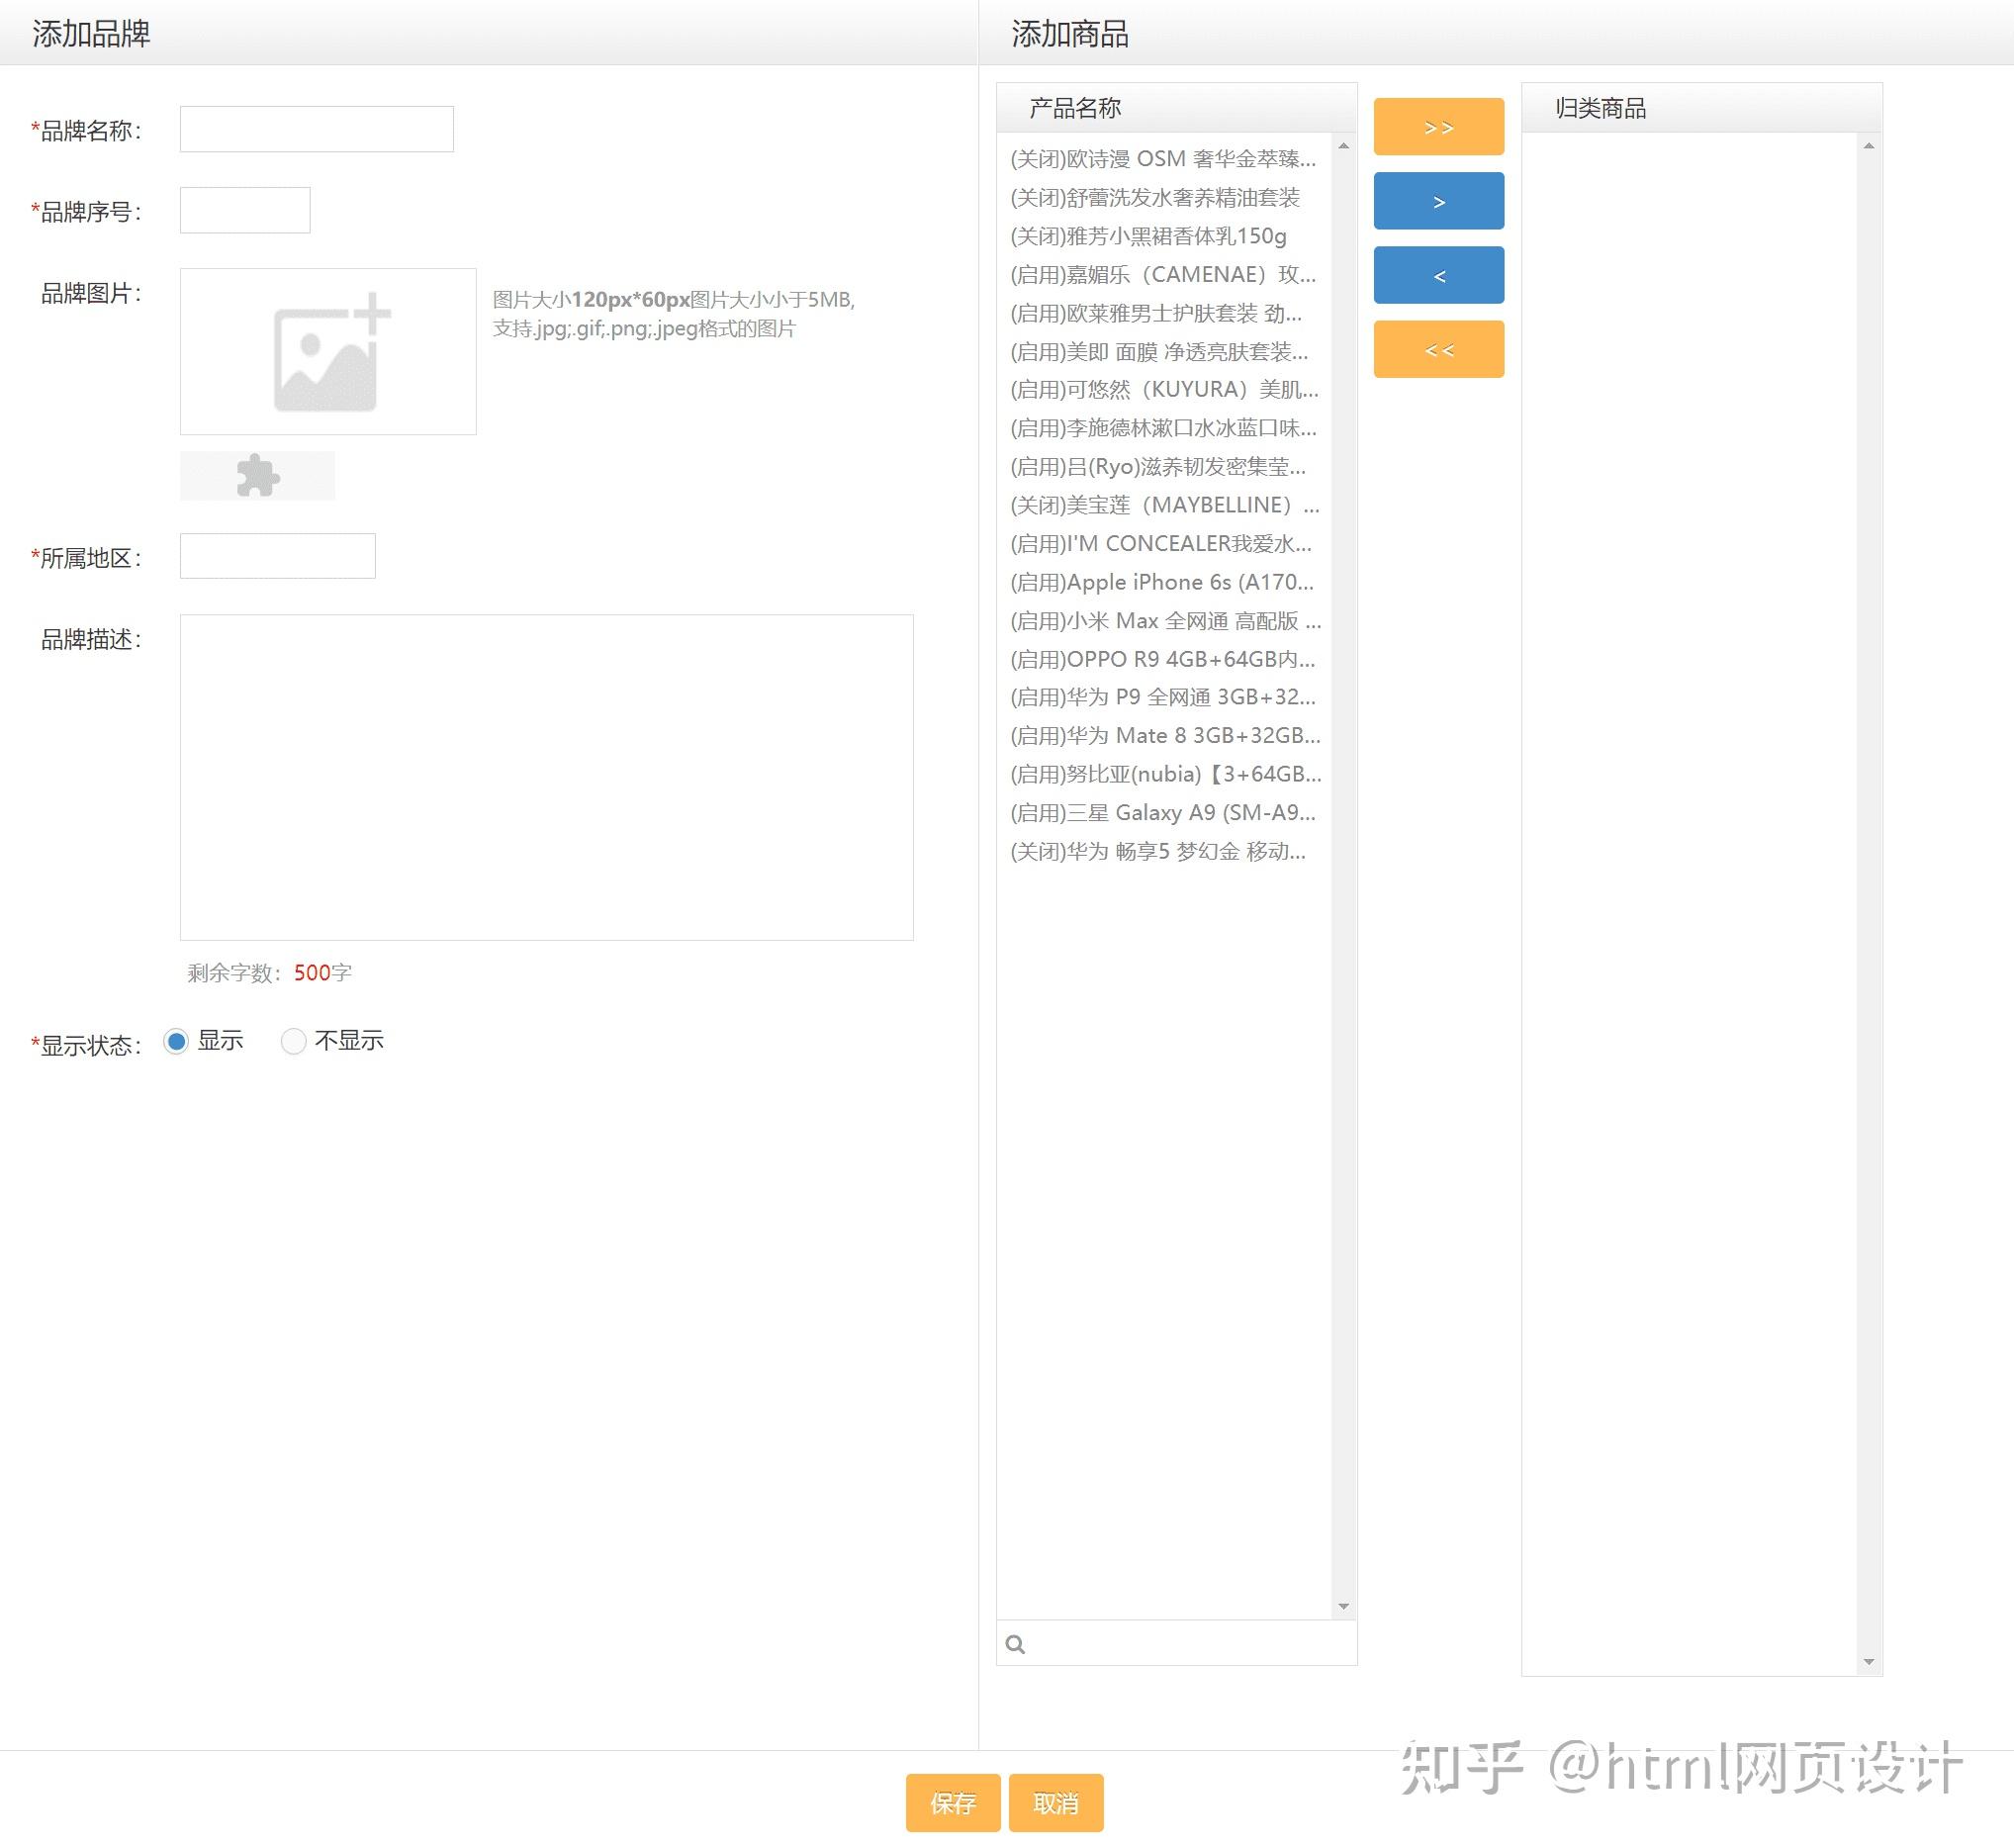
Task: Click the puzzle-piece plugin upload icon
Action: click(x=258, y=475)
